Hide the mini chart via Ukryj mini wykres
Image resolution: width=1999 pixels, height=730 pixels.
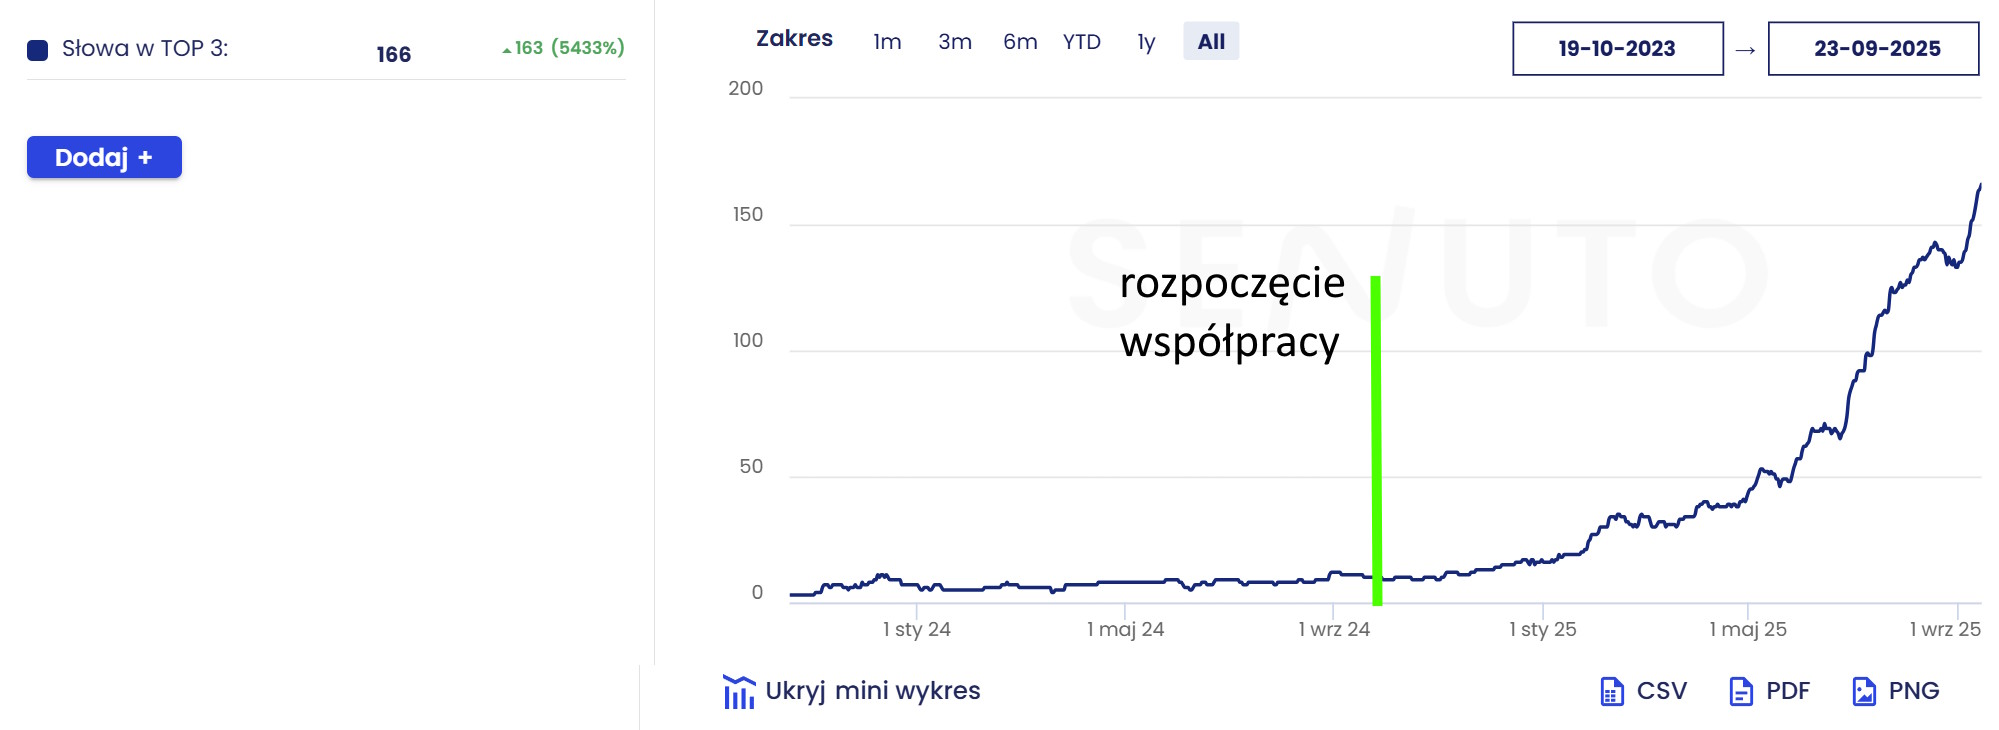[x=872, y=691]
